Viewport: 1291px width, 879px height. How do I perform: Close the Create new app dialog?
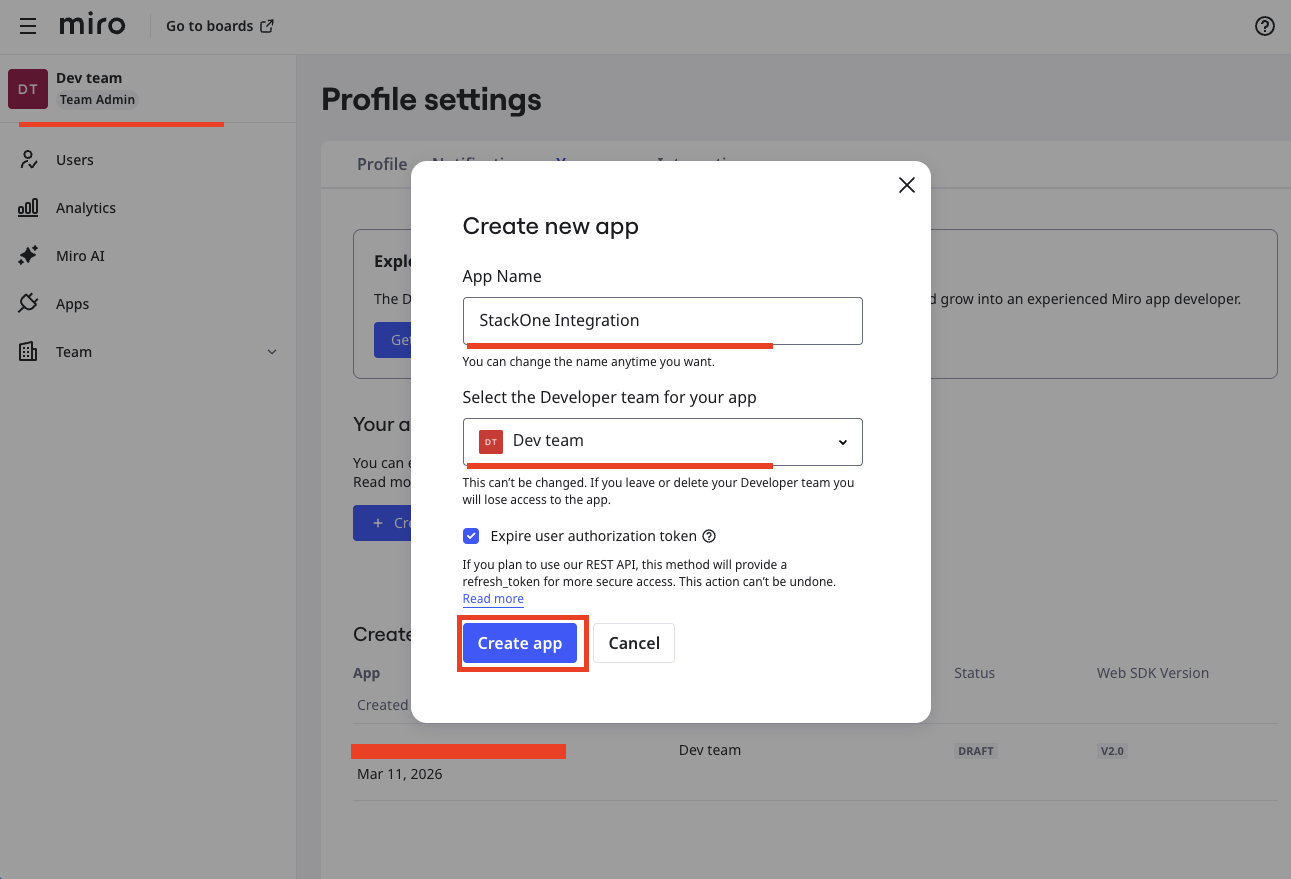tap(907, 185)
